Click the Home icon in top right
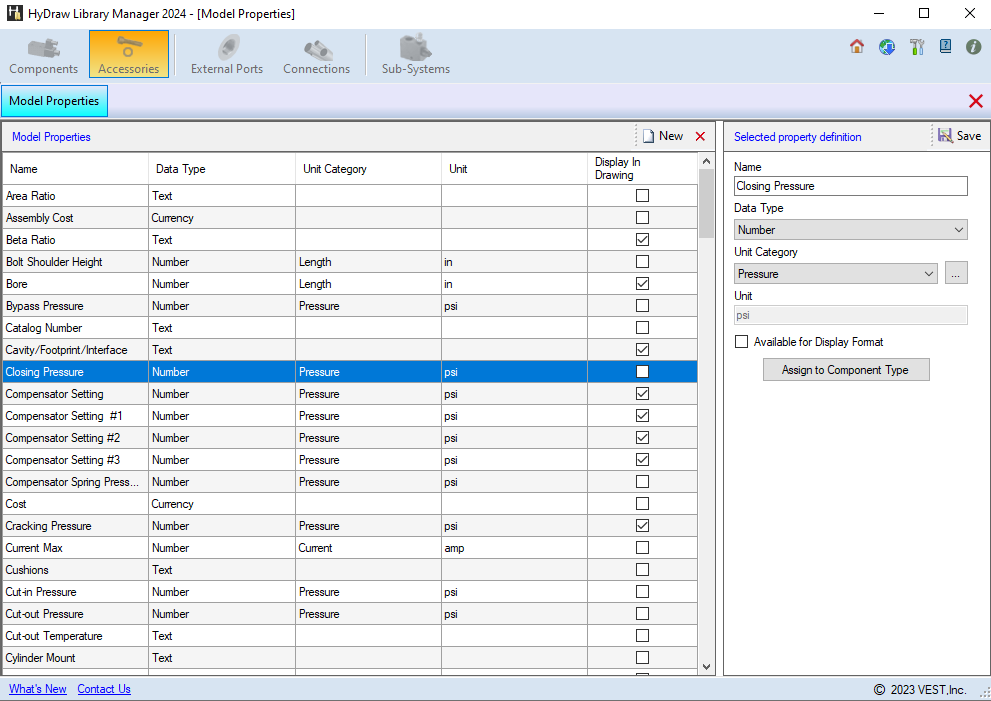 click(857, 47)
